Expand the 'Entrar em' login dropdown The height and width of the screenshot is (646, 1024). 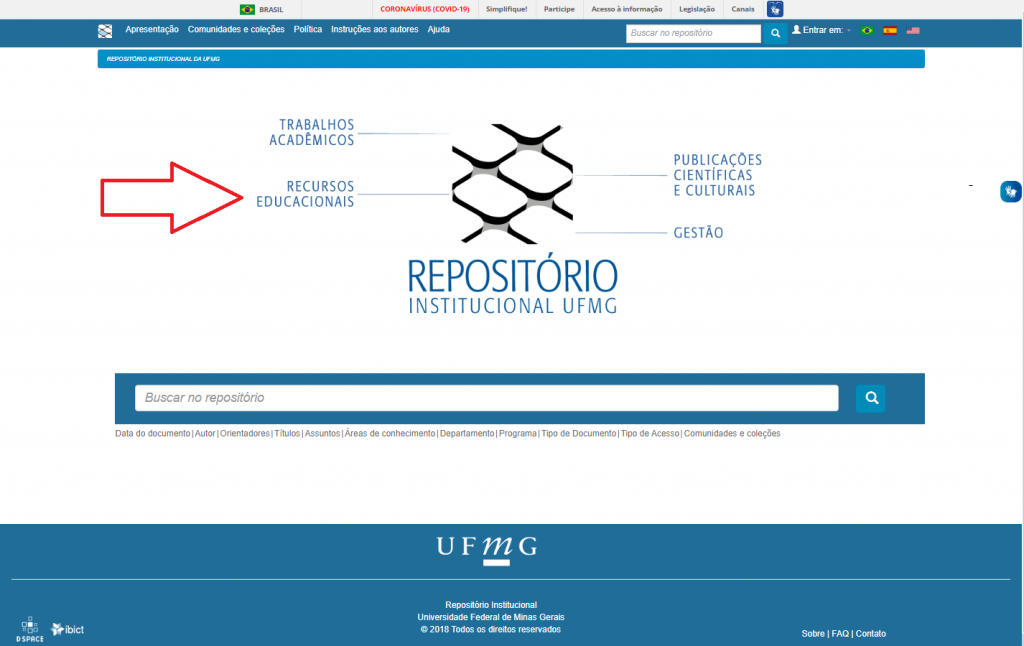pos(820,31)
